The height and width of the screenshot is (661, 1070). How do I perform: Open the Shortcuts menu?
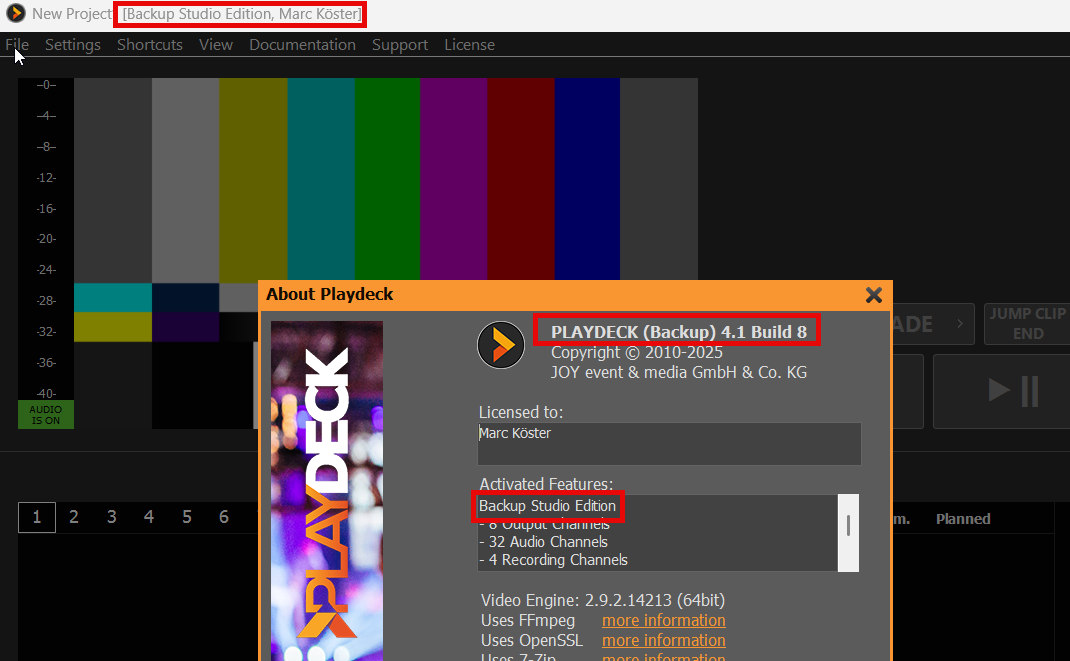(150, 44)
